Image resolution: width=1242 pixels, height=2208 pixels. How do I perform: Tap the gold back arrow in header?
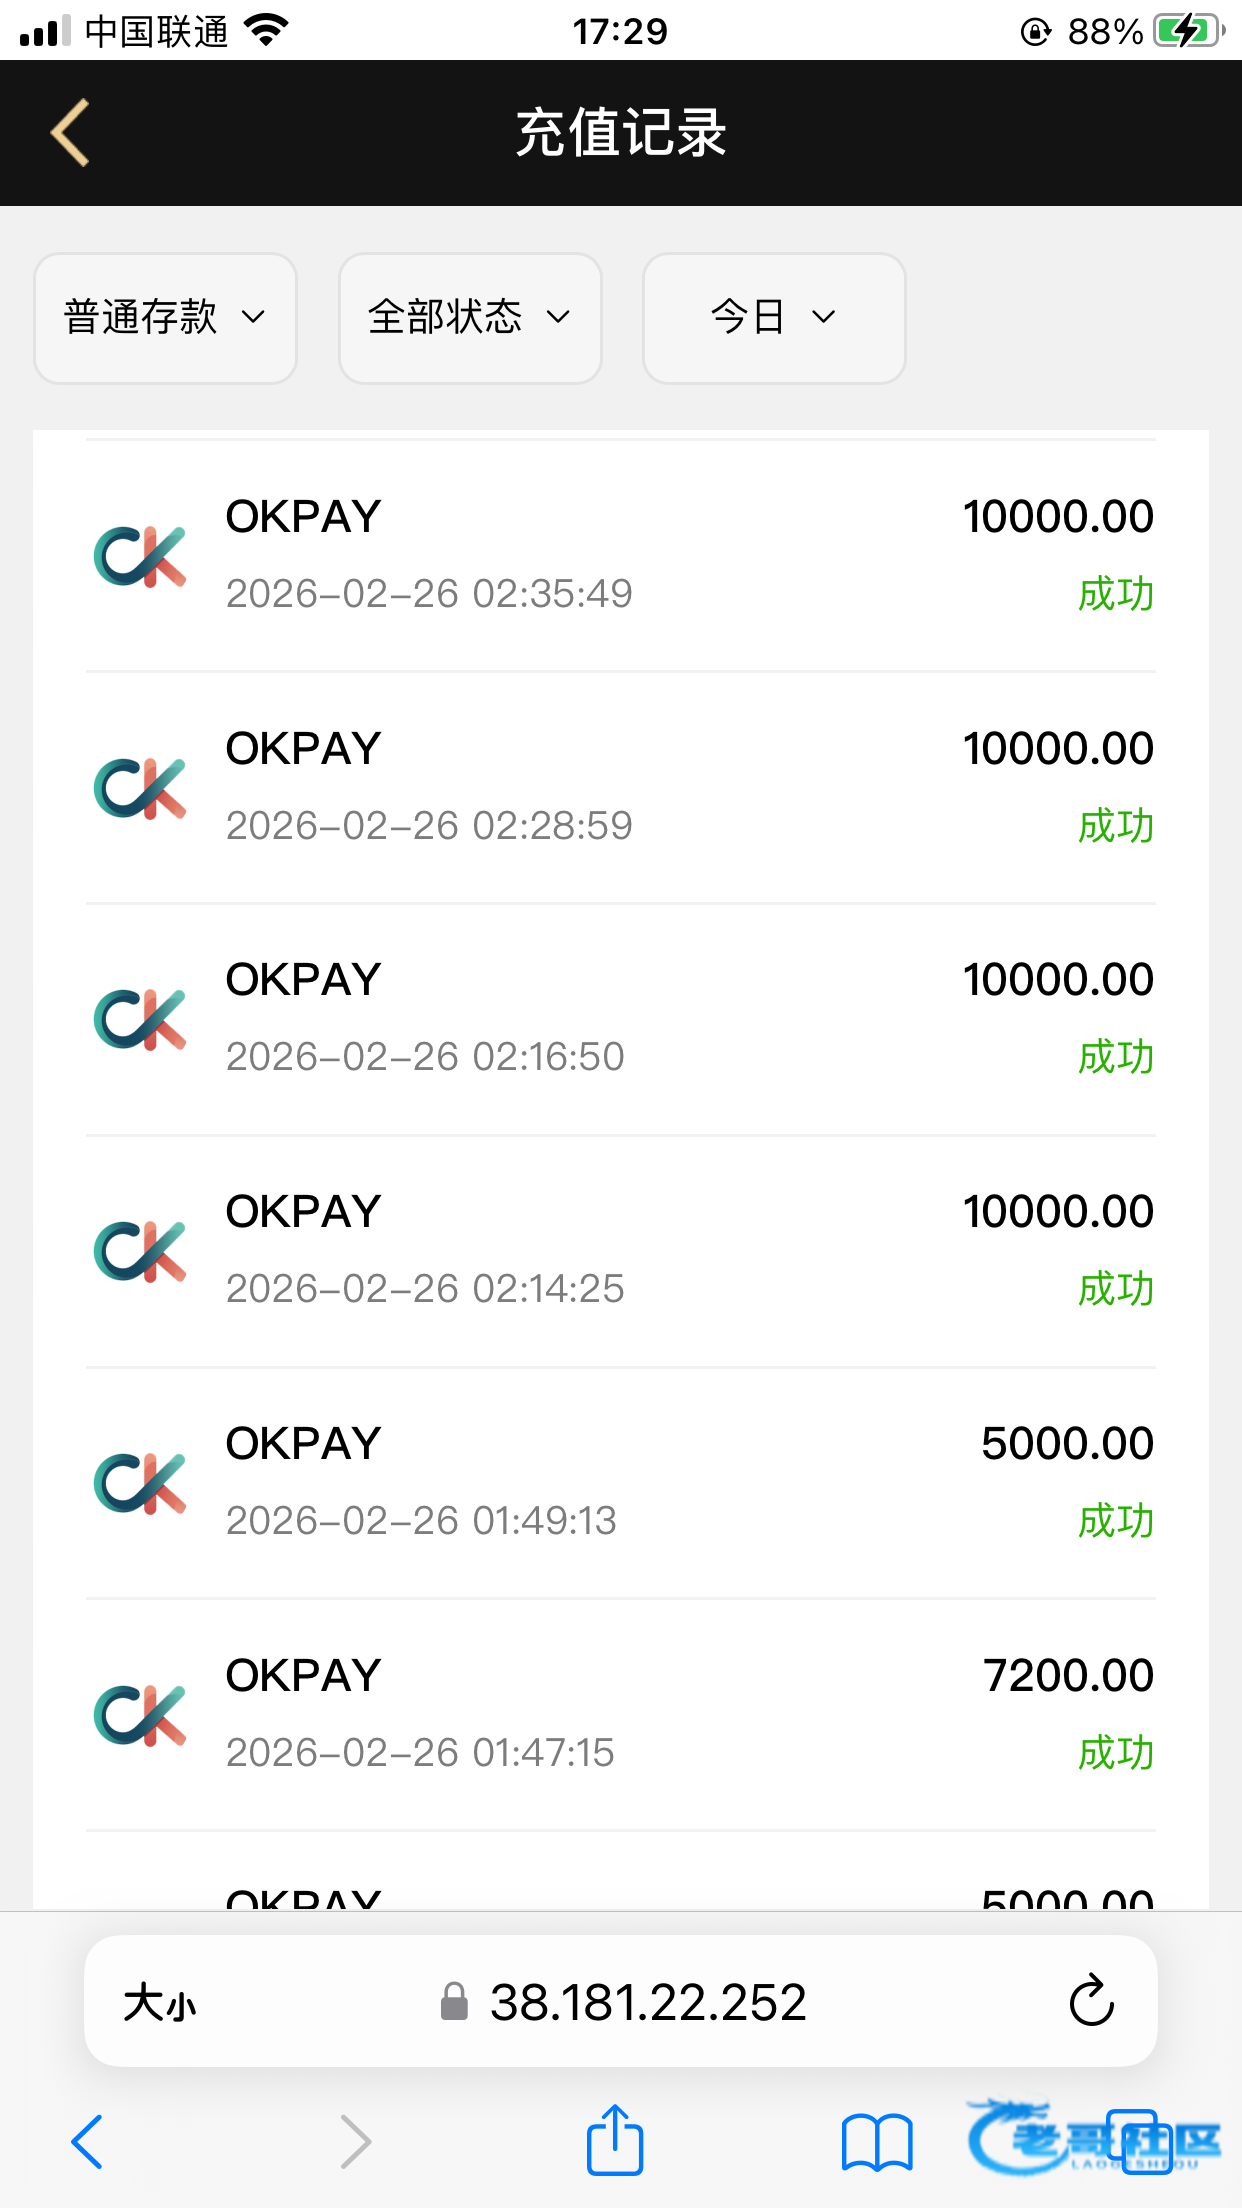pyautogui.click(x=71, y=132)
